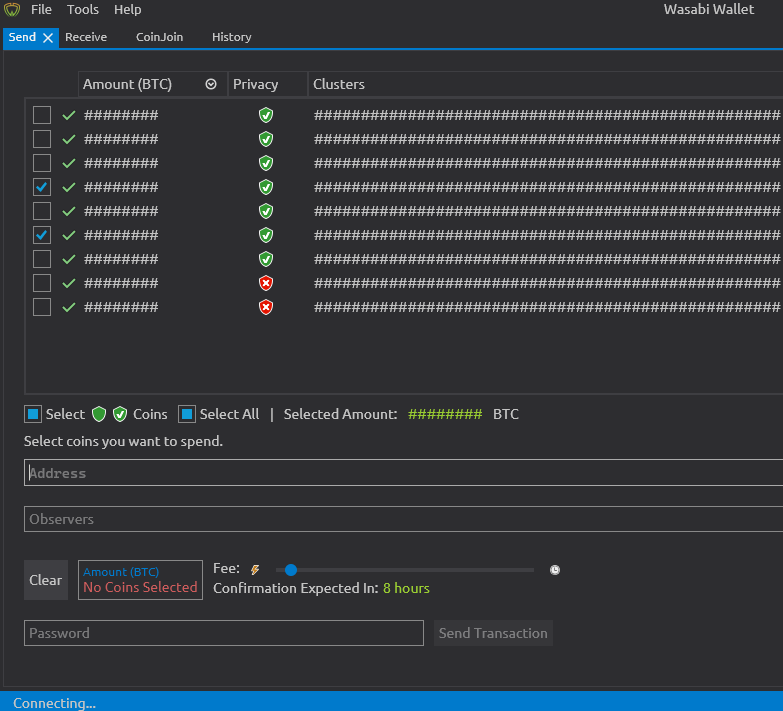Tick checkbox of the last coin row

pyautogui.click(x=42, y=307)
